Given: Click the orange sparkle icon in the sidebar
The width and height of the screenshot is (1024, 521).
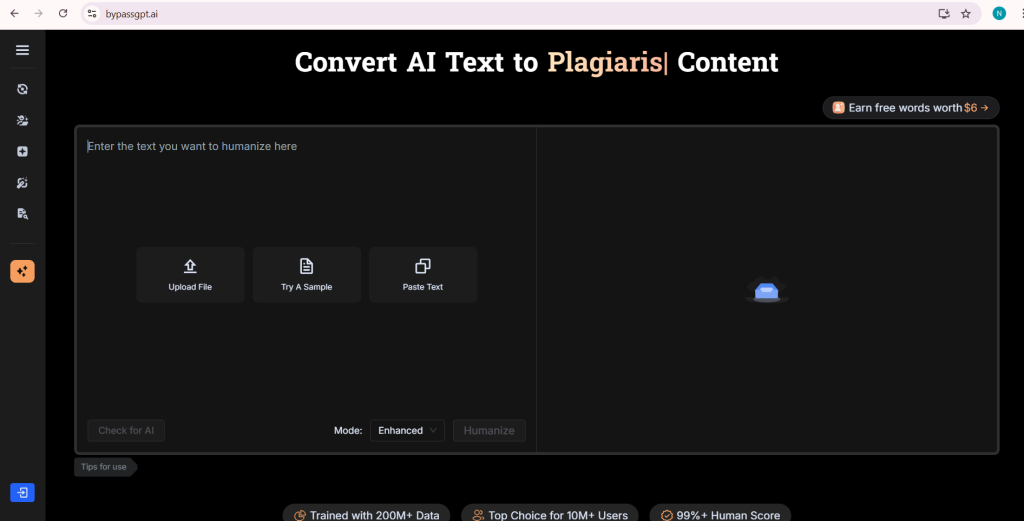Looking at the screenshot, I should (22, 271).
